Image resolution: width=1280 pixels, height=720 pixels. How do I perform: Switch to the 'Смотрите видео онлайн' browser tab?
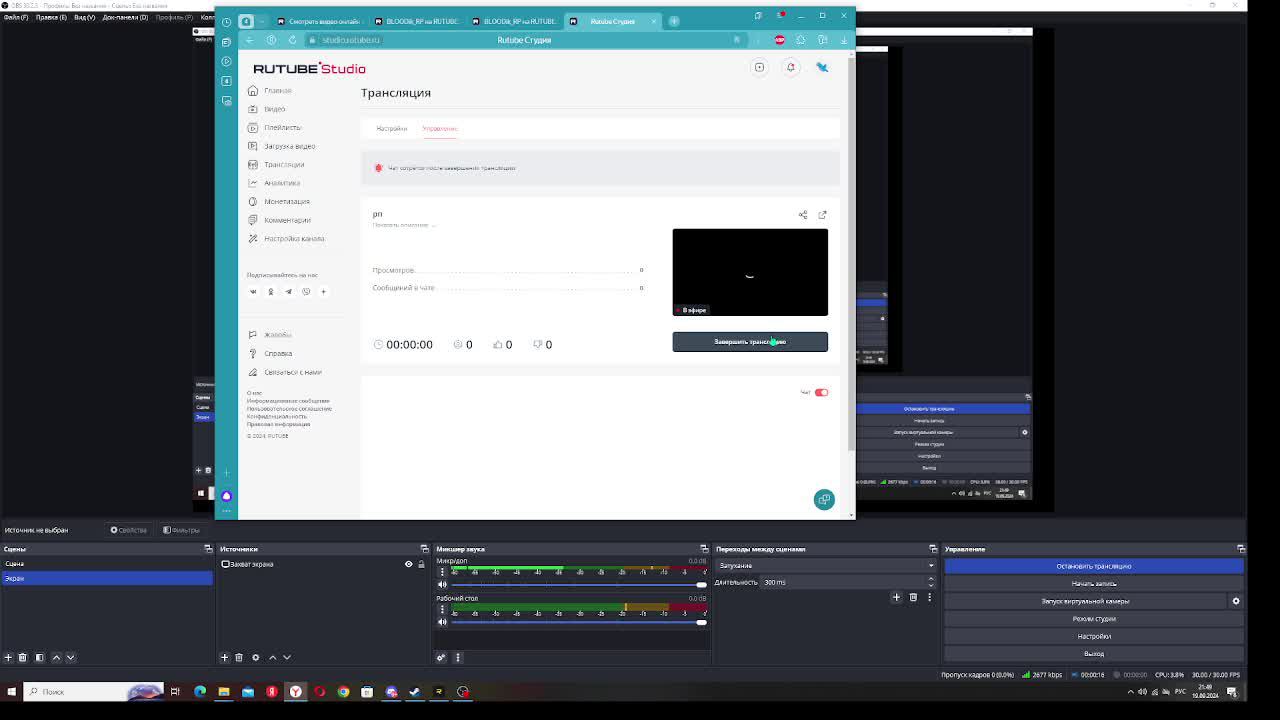[318, 21]
